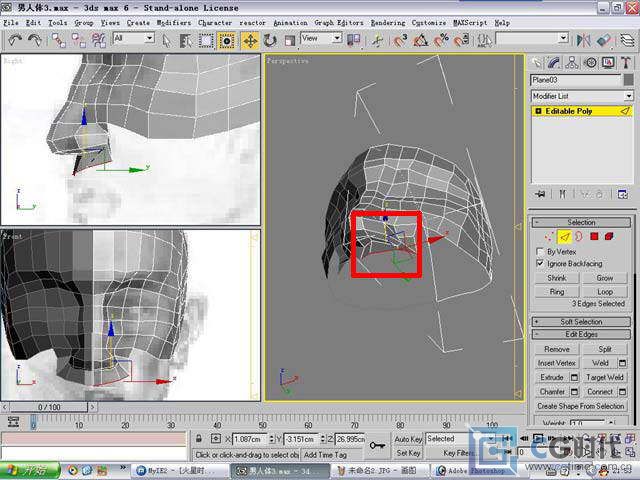
Task: Click Use Pivot Point Center icon
Action: [x=353, y=40]
